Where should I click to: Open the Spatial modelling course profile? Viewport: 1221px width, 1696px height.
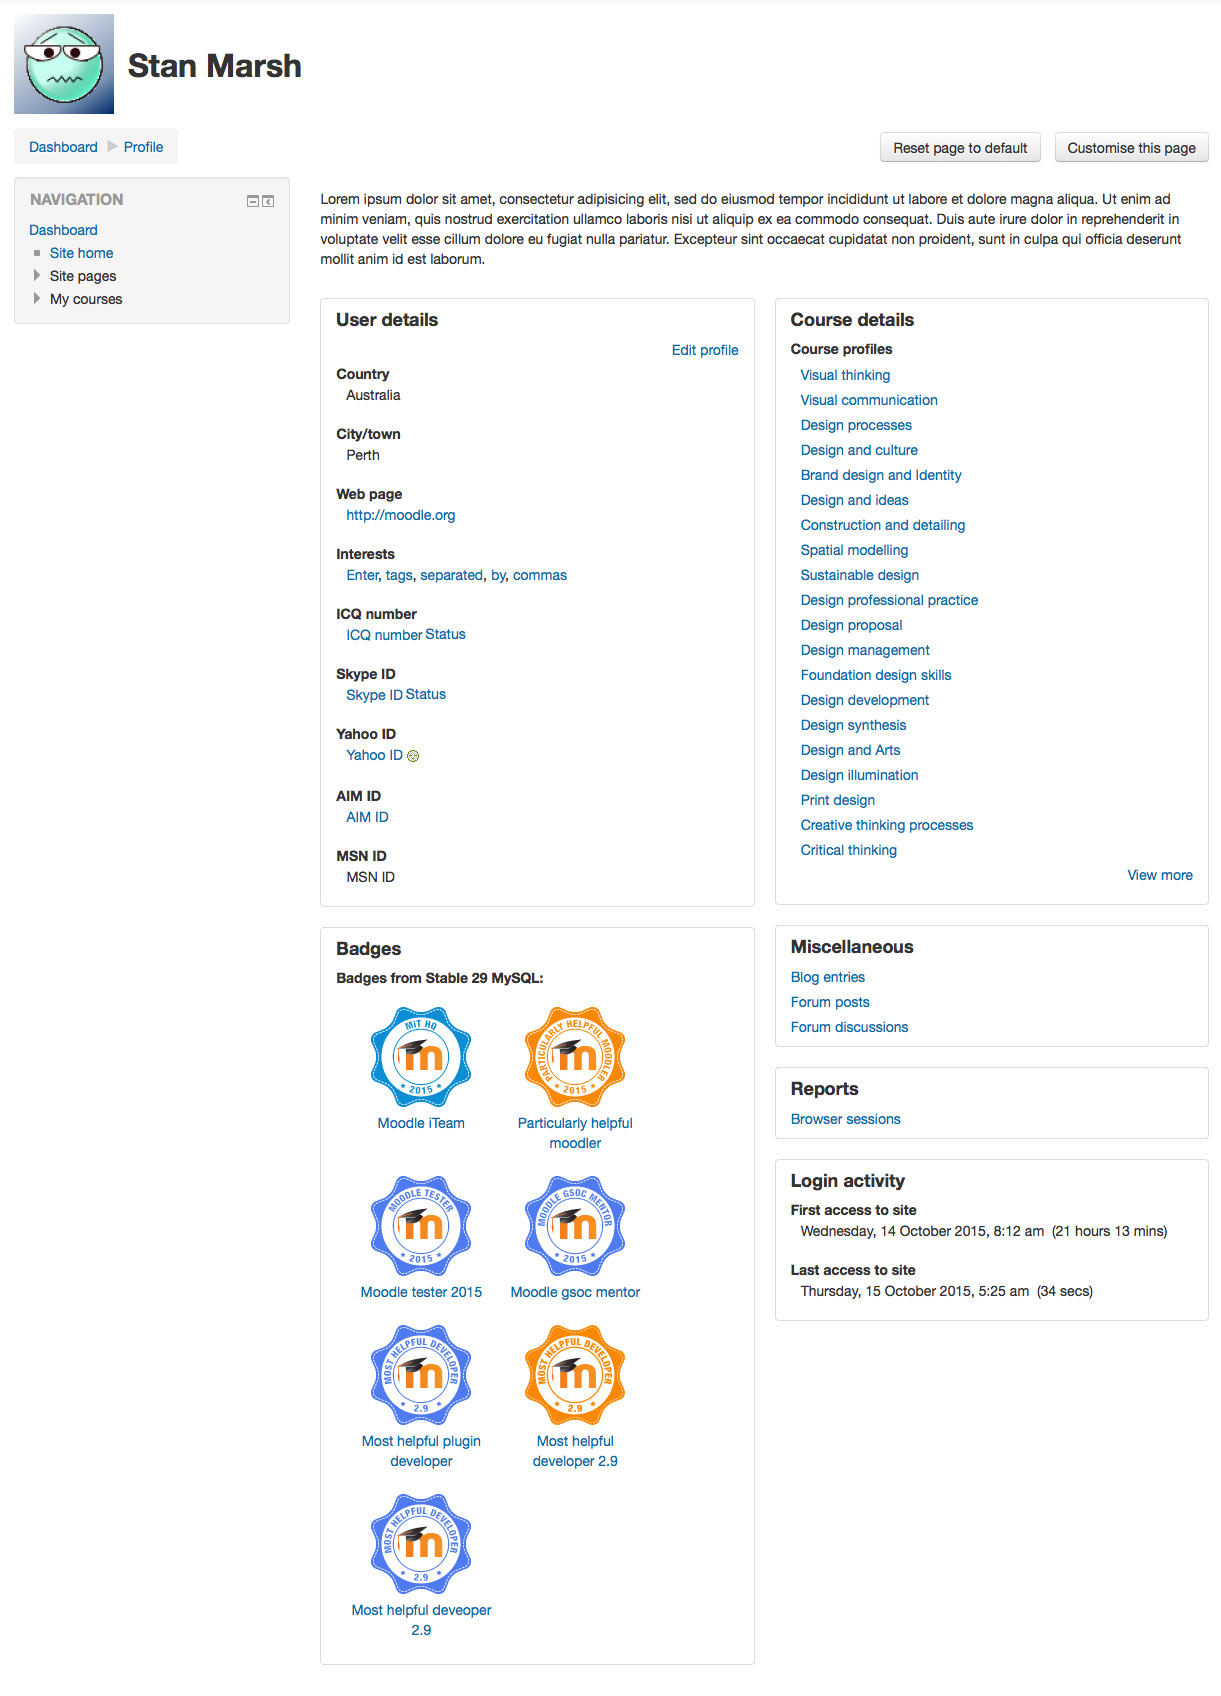[854, 550]
